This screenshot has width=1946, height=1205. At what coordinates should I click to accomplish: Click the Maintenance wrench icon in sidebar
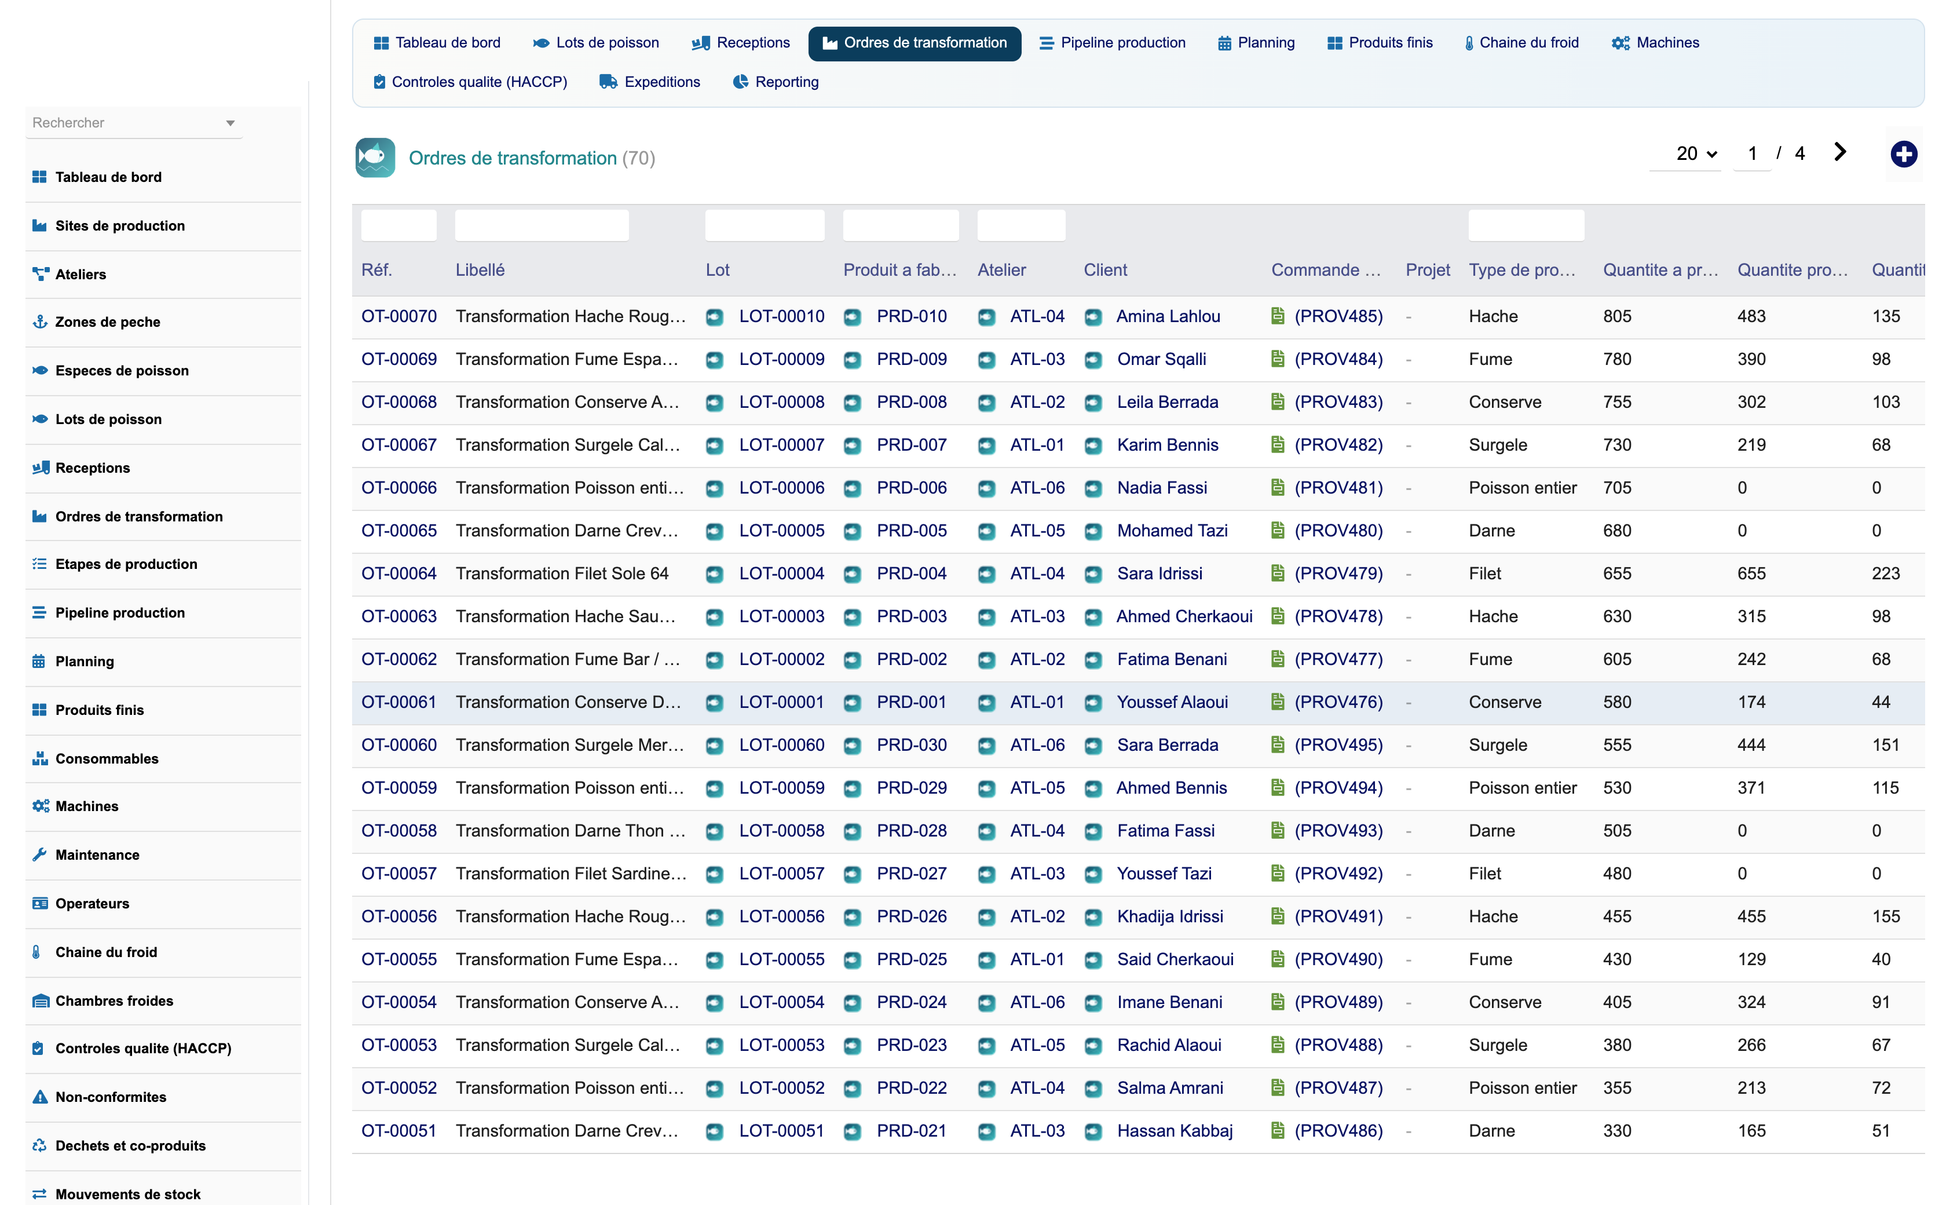[x=40, y=855]
